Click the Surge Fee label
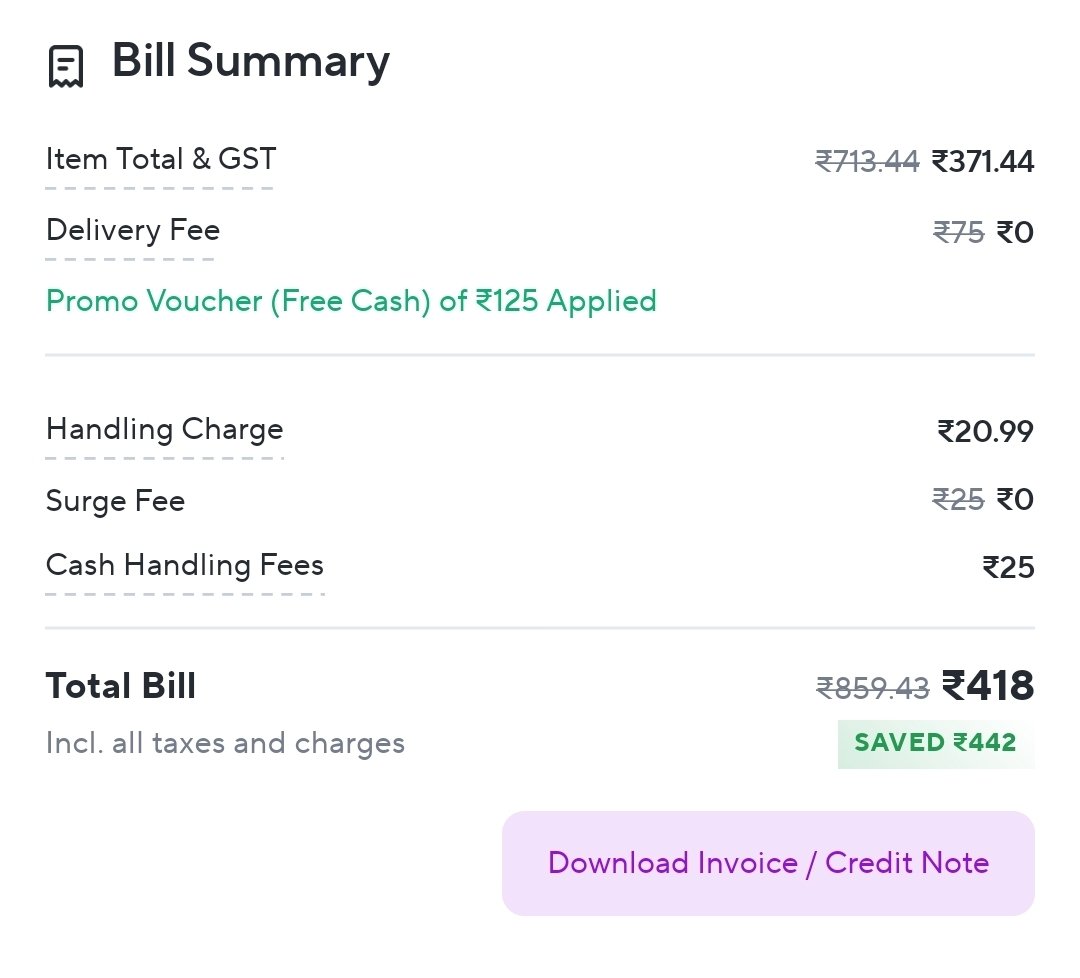The height and width of the screenshot is (978, 1080). click(x=115, y=500)
